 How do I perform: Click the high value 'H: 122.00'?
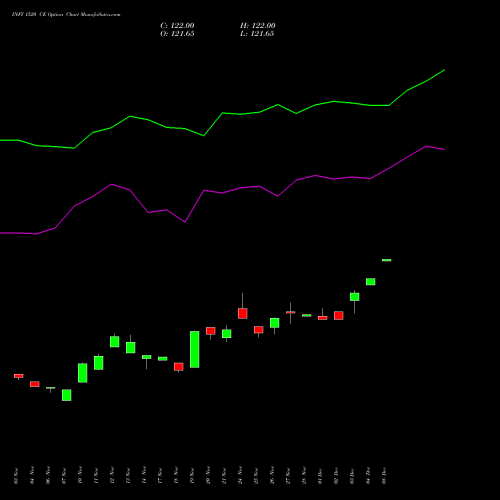coord(258,26)
